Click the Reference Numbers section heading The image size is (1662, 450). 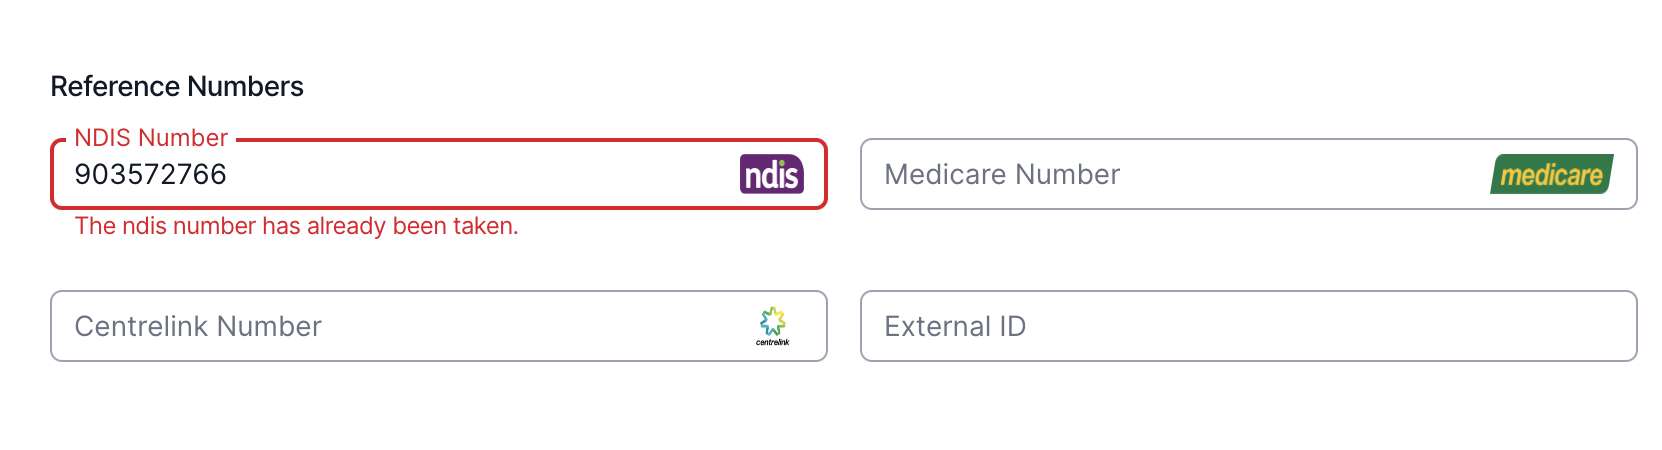pyautogui.click(x=177, y=87)
